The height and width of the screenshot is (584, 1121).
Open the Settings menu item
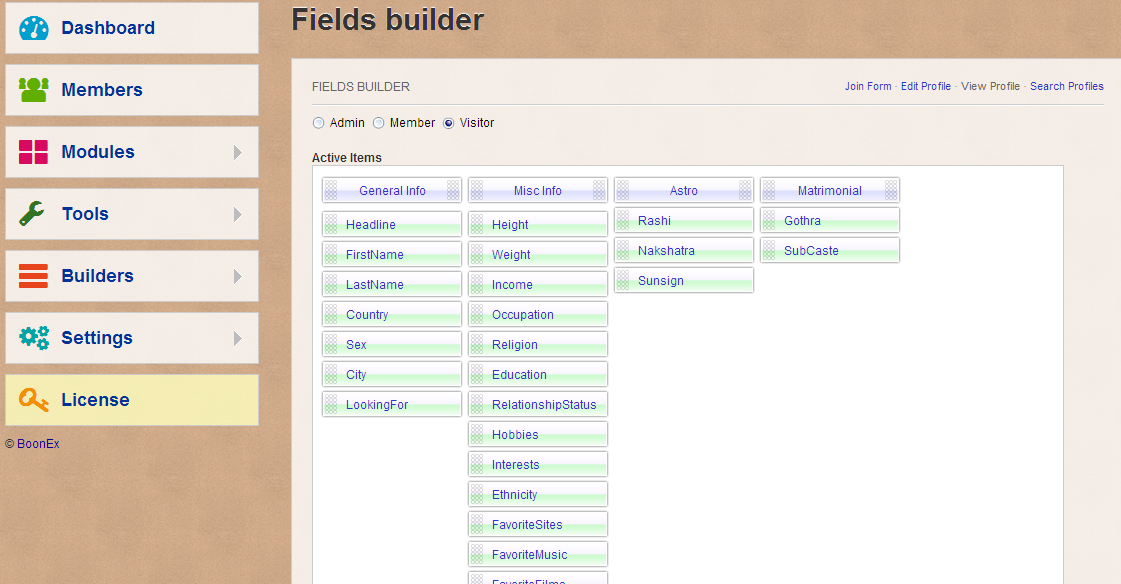click(x=132, y=338)
